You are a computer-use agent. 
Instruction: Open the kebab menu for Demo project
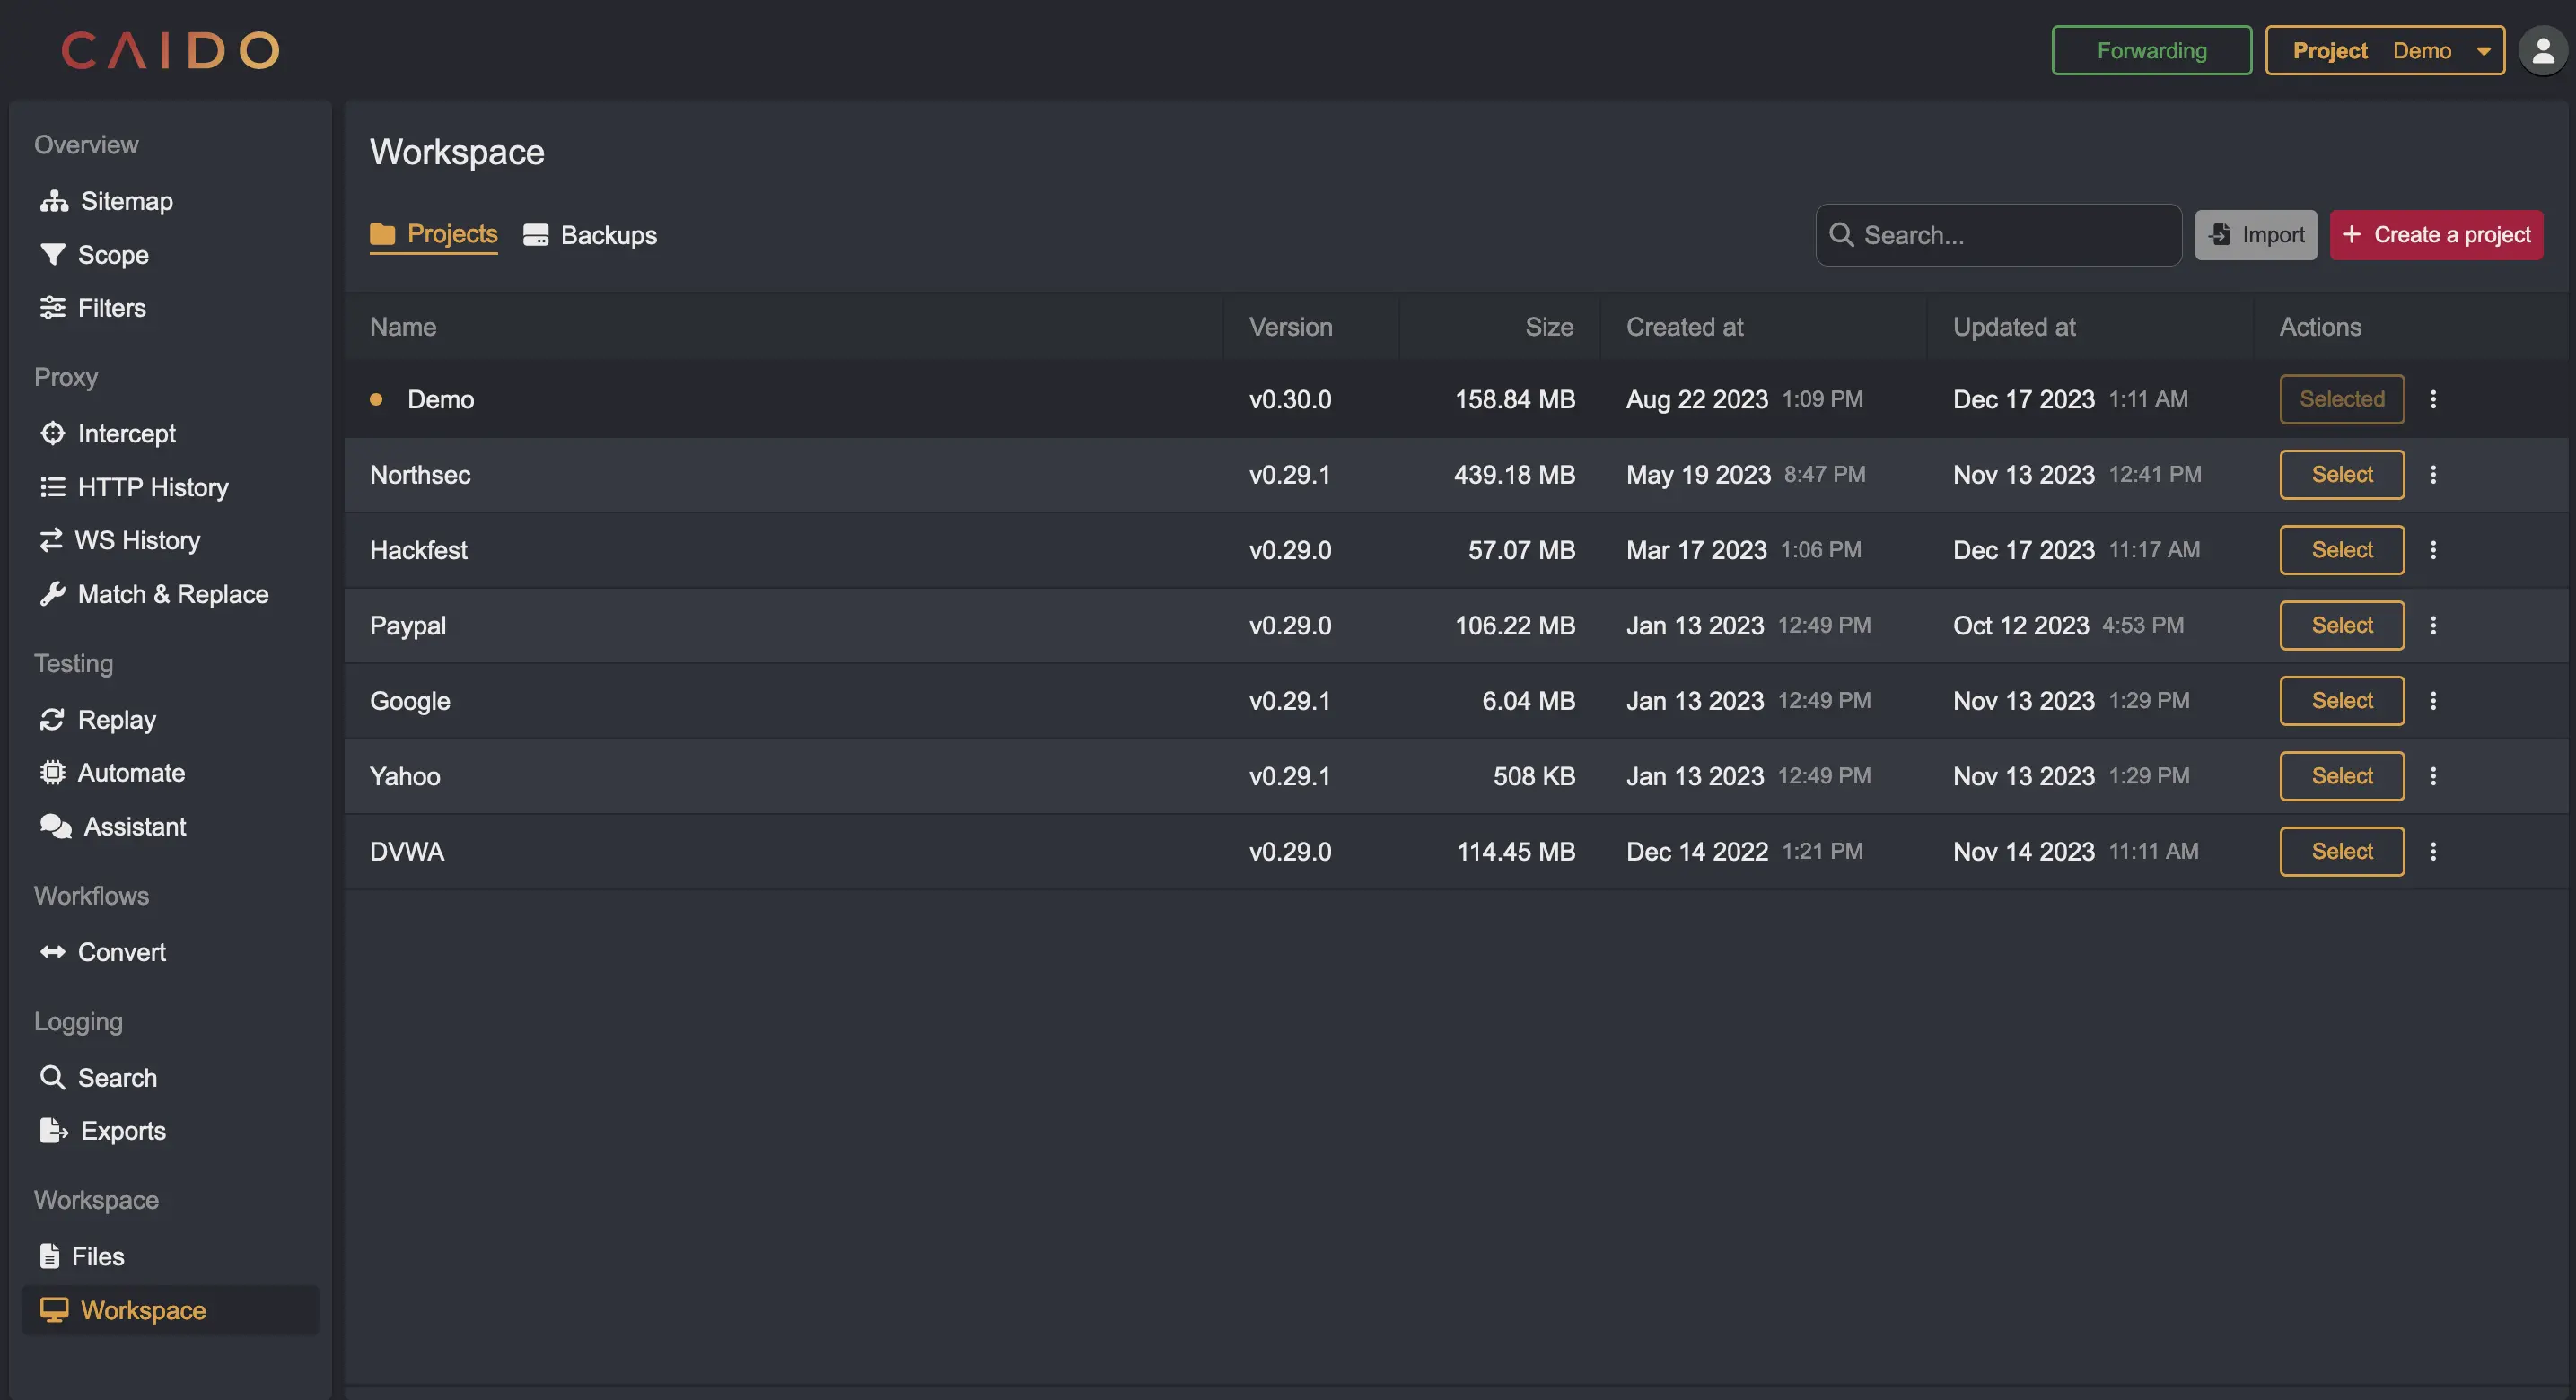2433,399
